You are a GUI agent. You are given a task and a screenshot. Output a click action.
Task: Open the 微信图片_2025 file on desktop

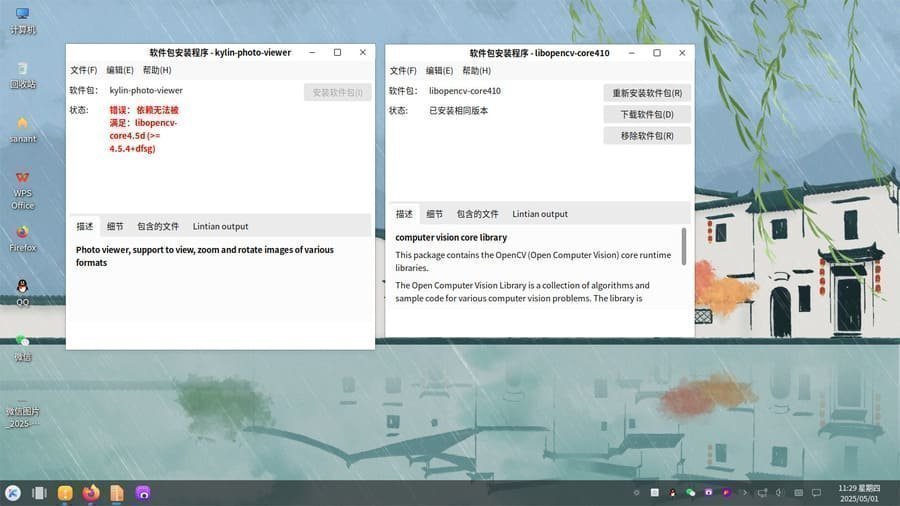22,414
